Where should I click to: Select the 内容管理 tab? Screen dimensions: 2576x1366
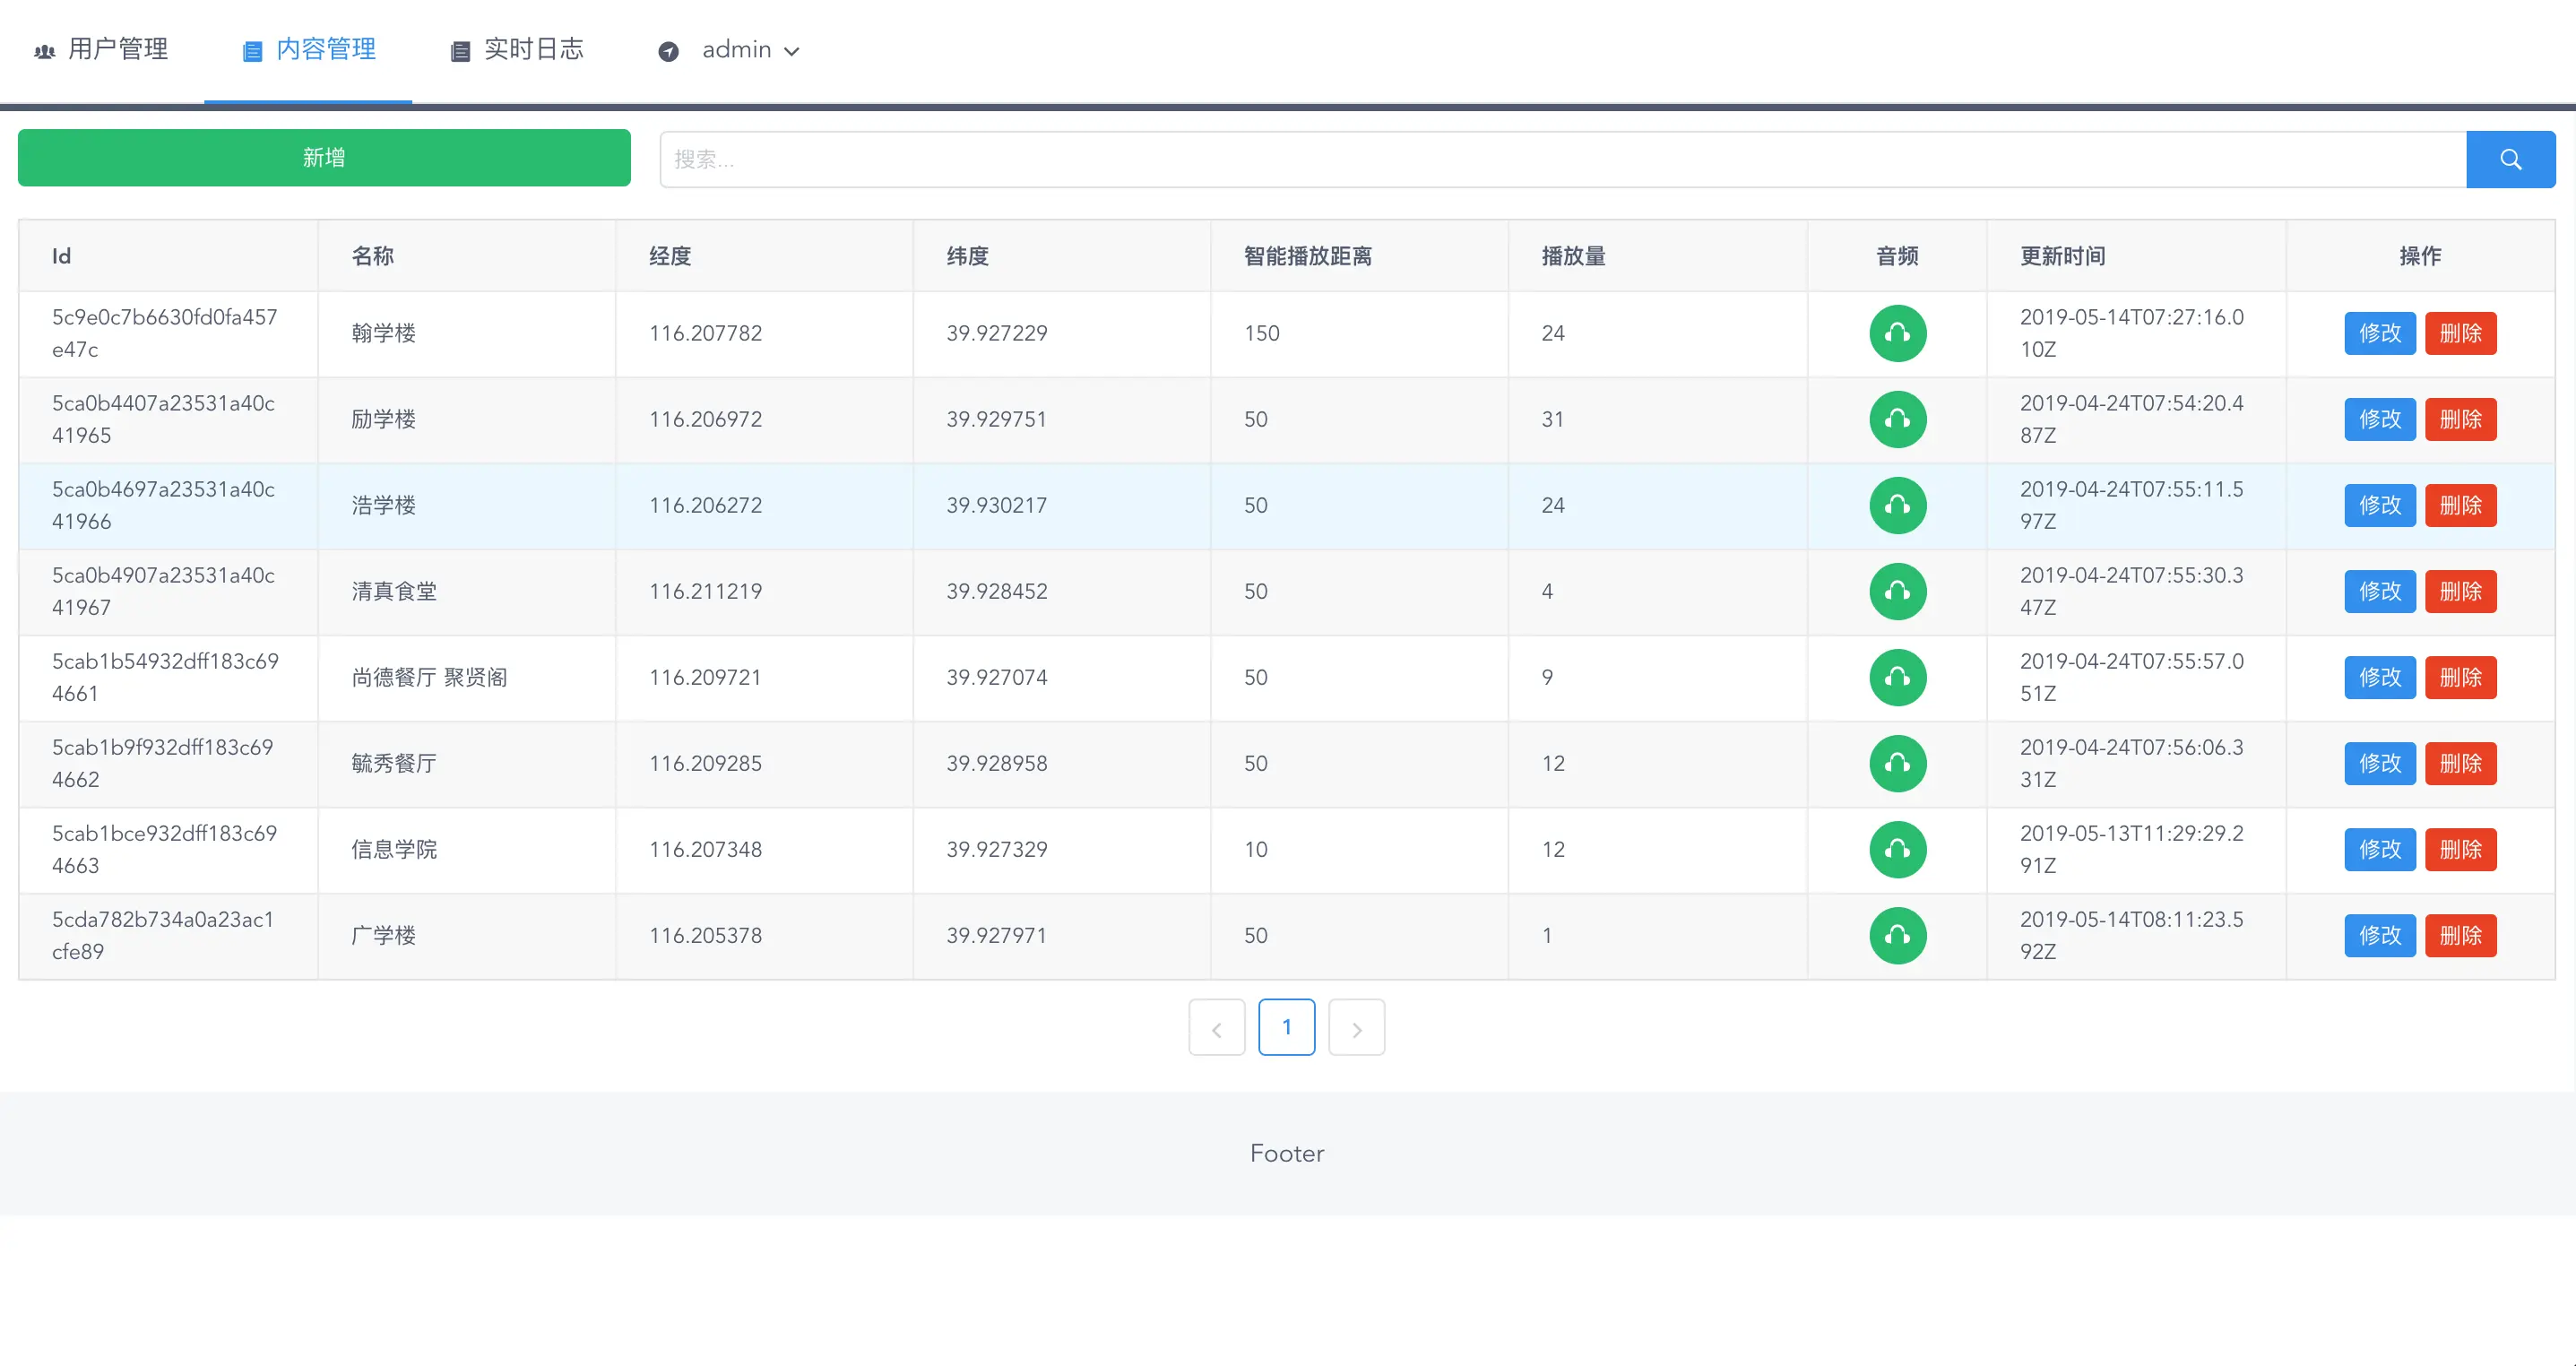(x=309, y=50)
